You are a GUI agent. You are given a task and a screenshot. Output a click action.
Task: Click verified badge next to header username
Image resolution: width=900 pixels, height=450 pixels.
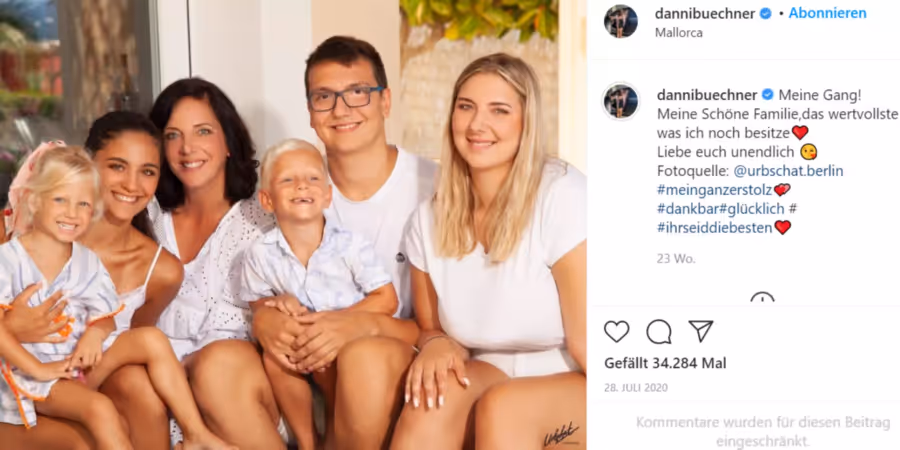pos(766,14)
